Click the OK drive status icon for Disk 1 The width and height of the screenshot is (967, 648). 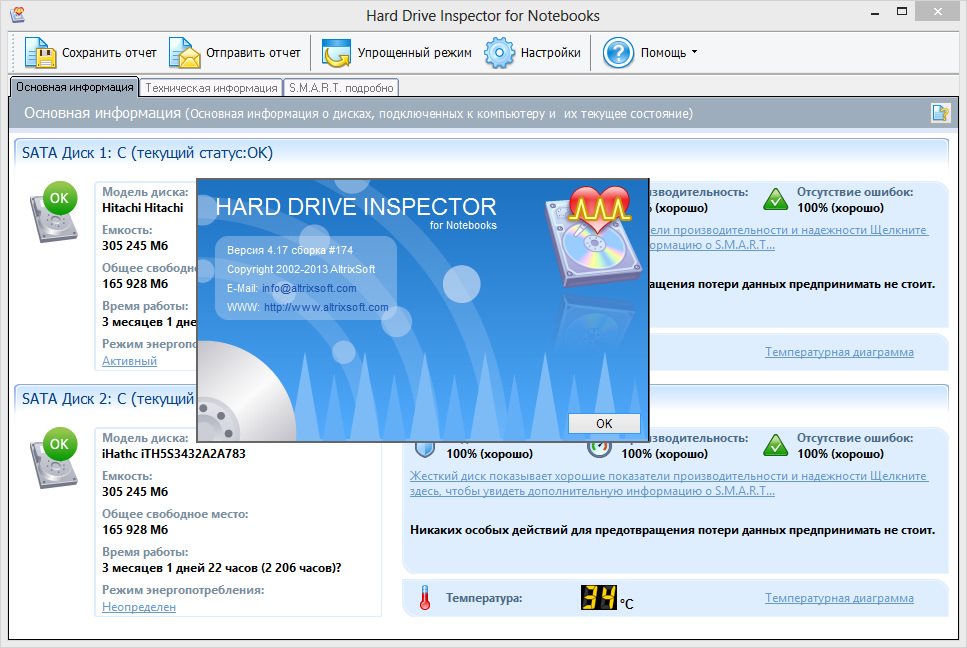(x=54, y=211)
